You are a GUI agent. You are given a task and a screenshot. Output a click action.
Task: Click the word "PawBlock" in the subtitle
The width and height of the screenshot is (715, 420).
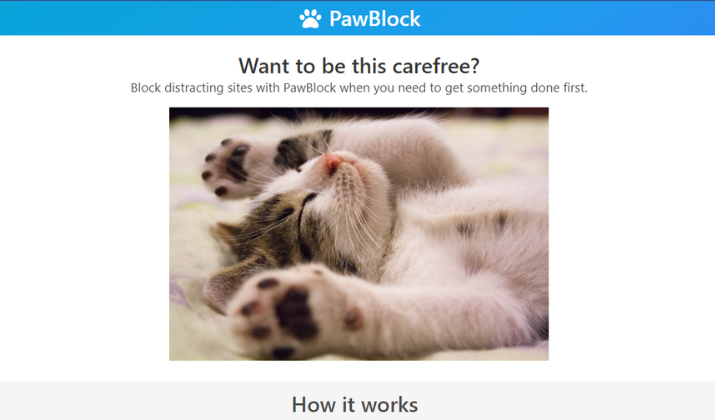pyautogui.click(x=310, y=88)
